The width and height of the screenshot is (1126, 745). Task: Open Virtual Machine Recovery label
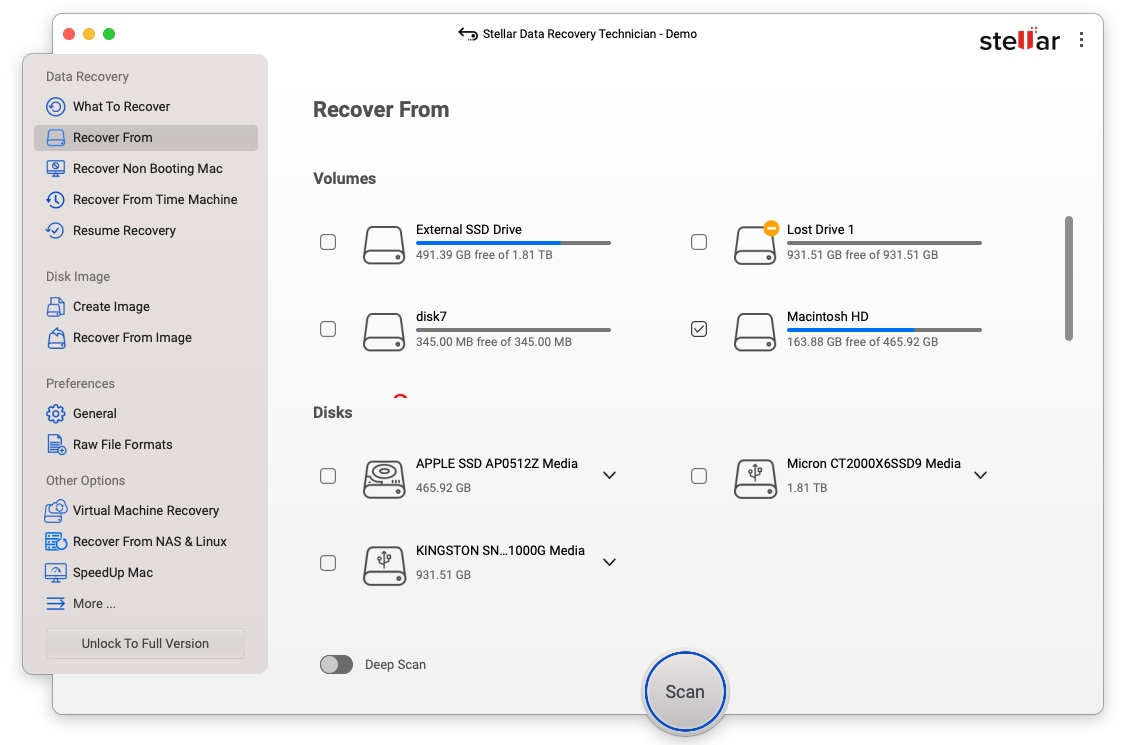146,511
